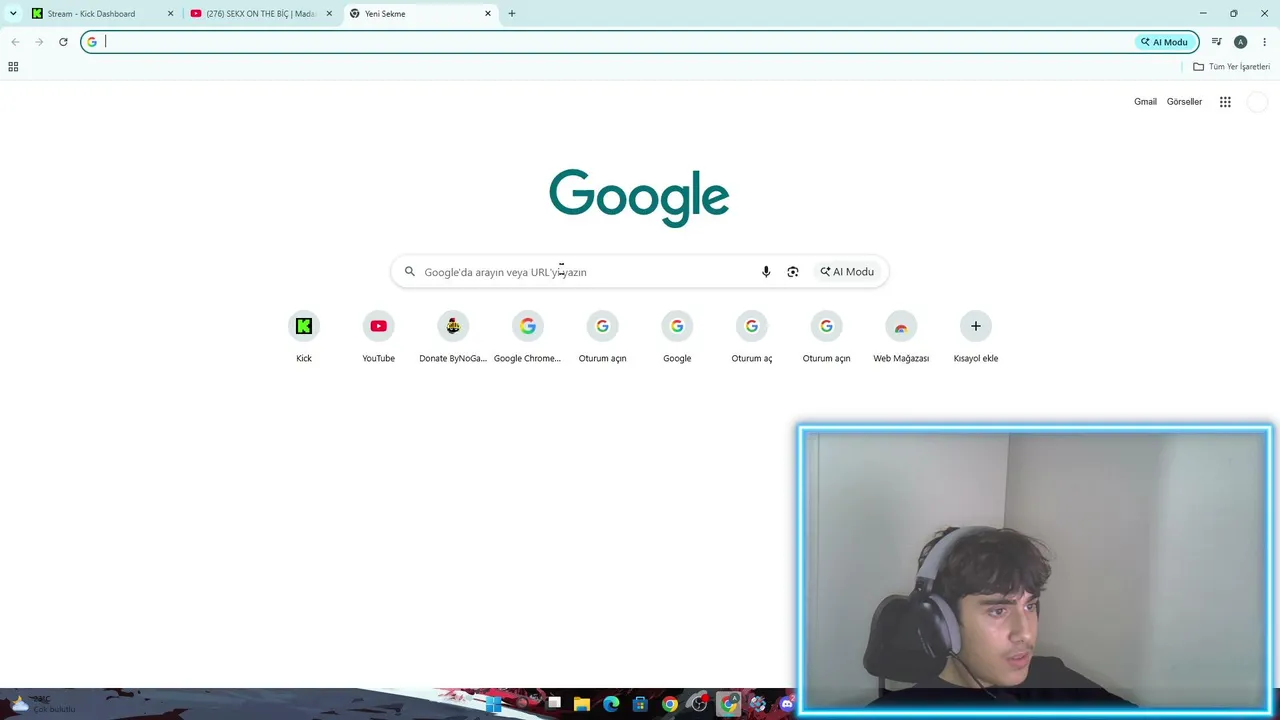Open File Explorer from the taskbar
Viewport: 1280px width, 720px height.
click(582, 704)
